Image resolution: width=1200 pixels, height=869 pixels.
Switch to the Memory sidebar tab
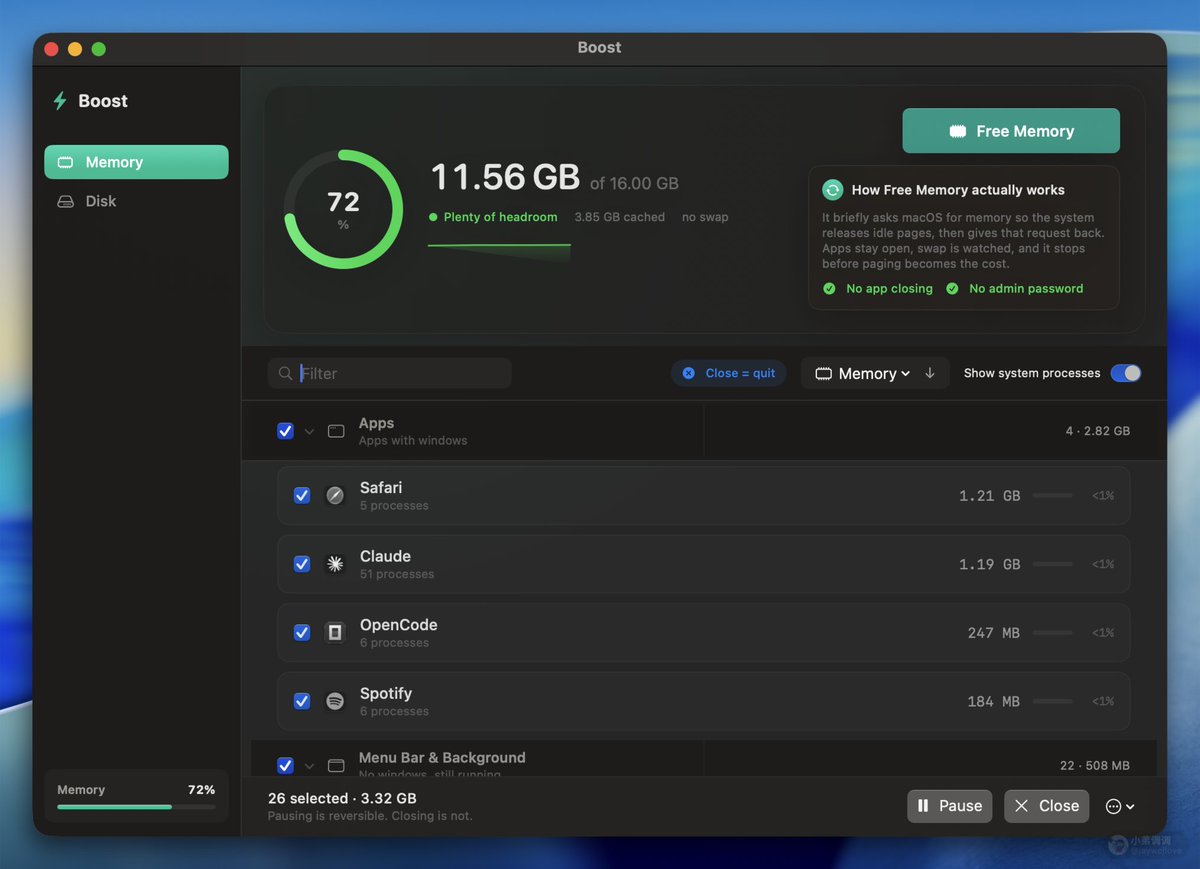[136, 162]
